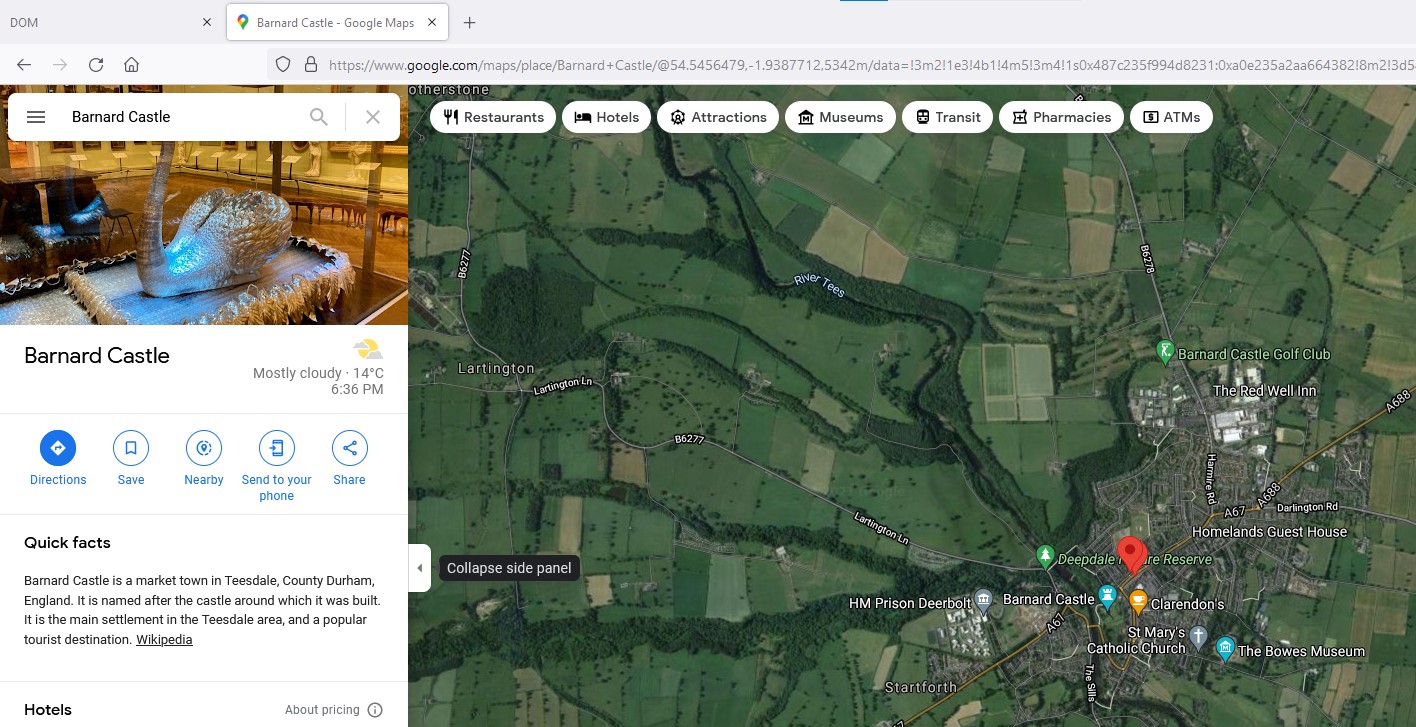The image size is (1416, 727).
Task: Show Attractions on the map
Action: pos(718,117)
